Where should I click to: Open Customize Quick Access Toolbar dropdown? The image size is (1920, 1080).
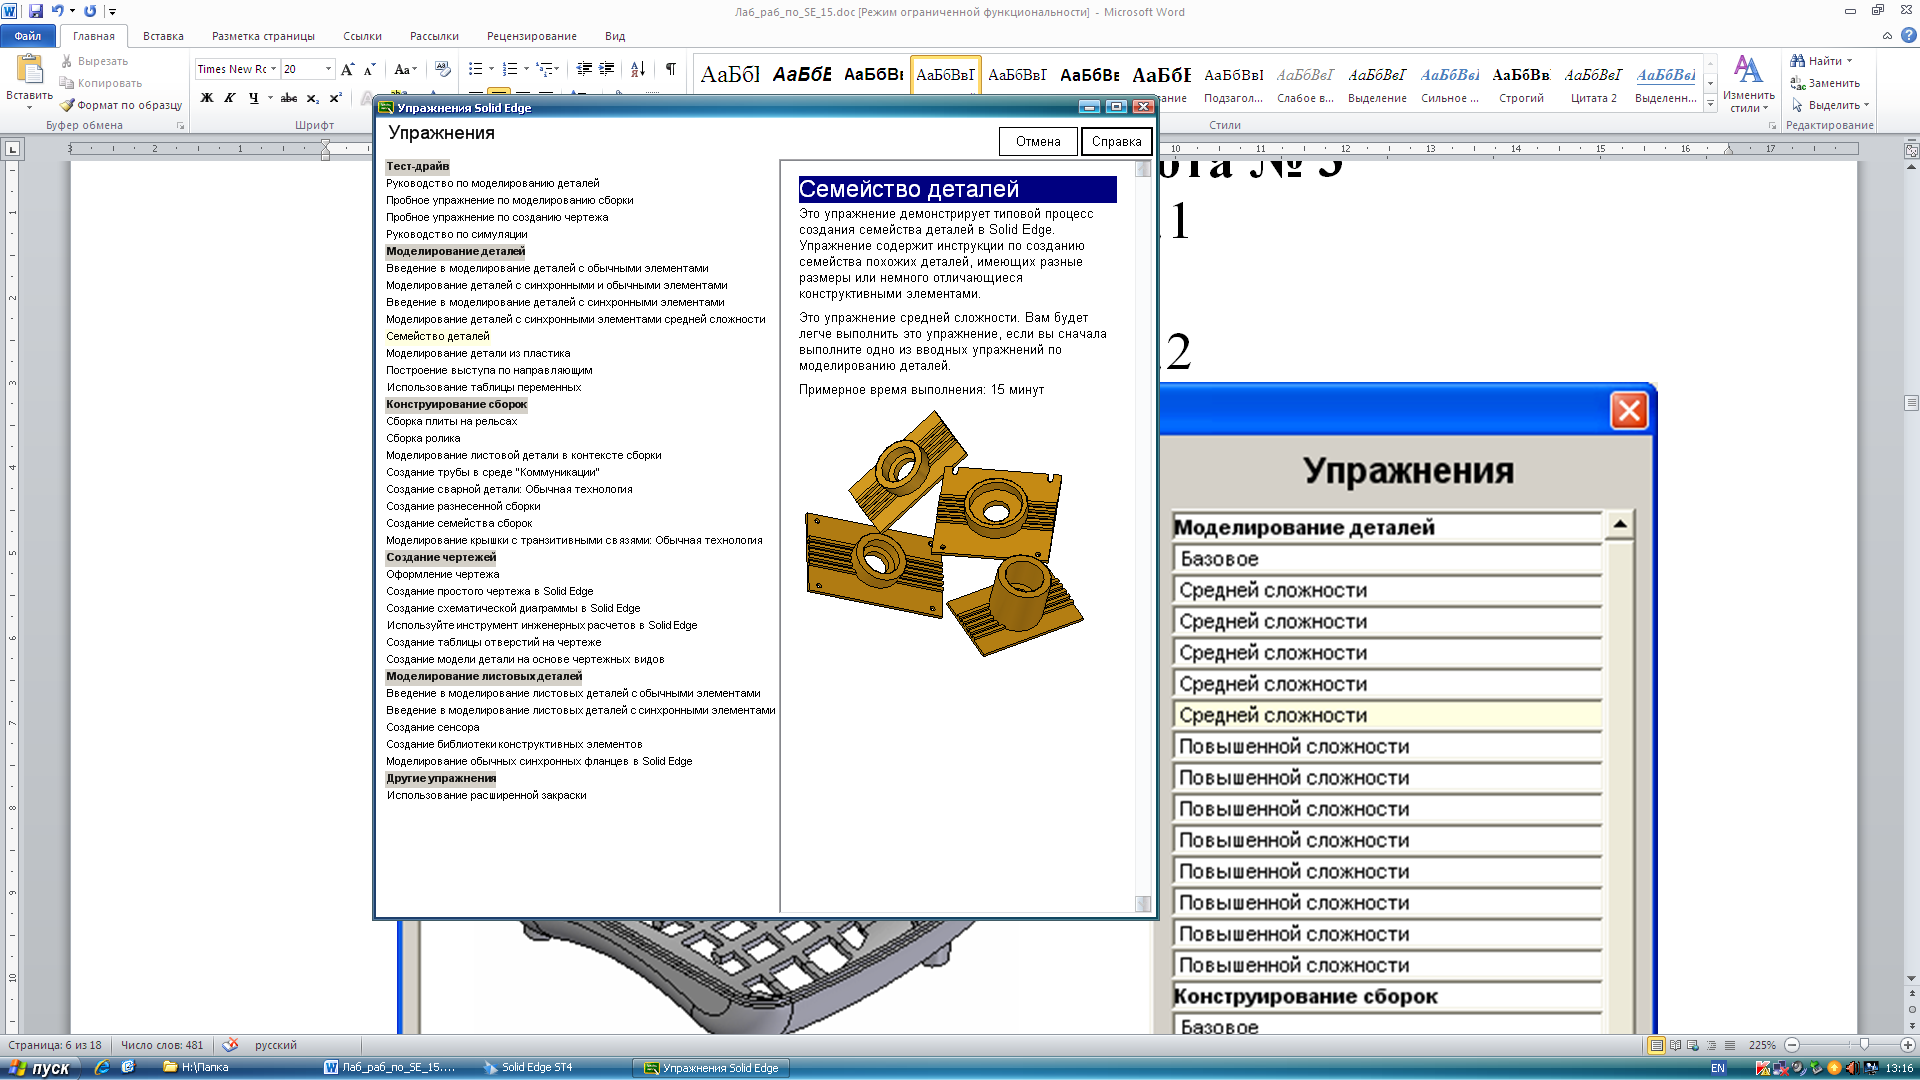pos(112,12)
